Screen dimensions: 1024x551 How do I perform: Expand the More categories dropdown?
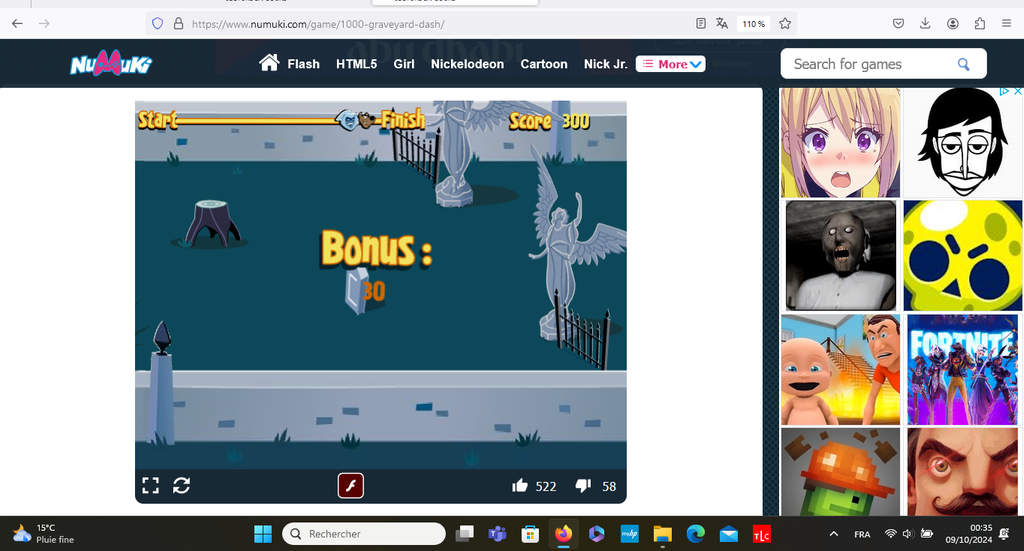coord(671,64)
